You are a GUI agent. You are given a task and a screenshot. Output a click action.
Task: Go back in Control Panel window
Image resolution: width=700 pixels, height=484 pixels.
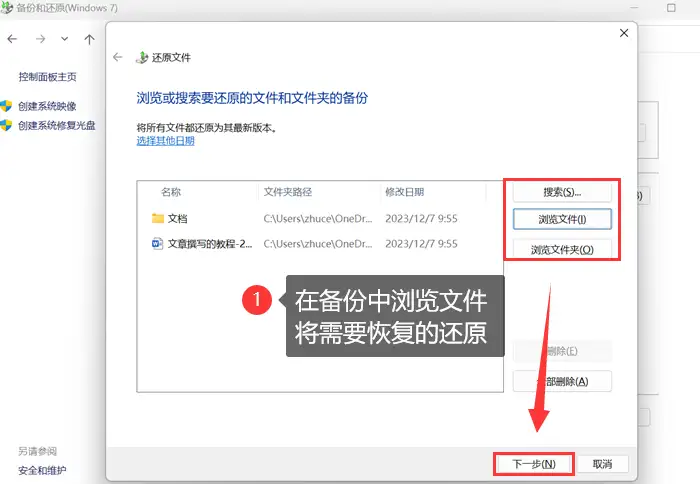[x=12, y=39]
